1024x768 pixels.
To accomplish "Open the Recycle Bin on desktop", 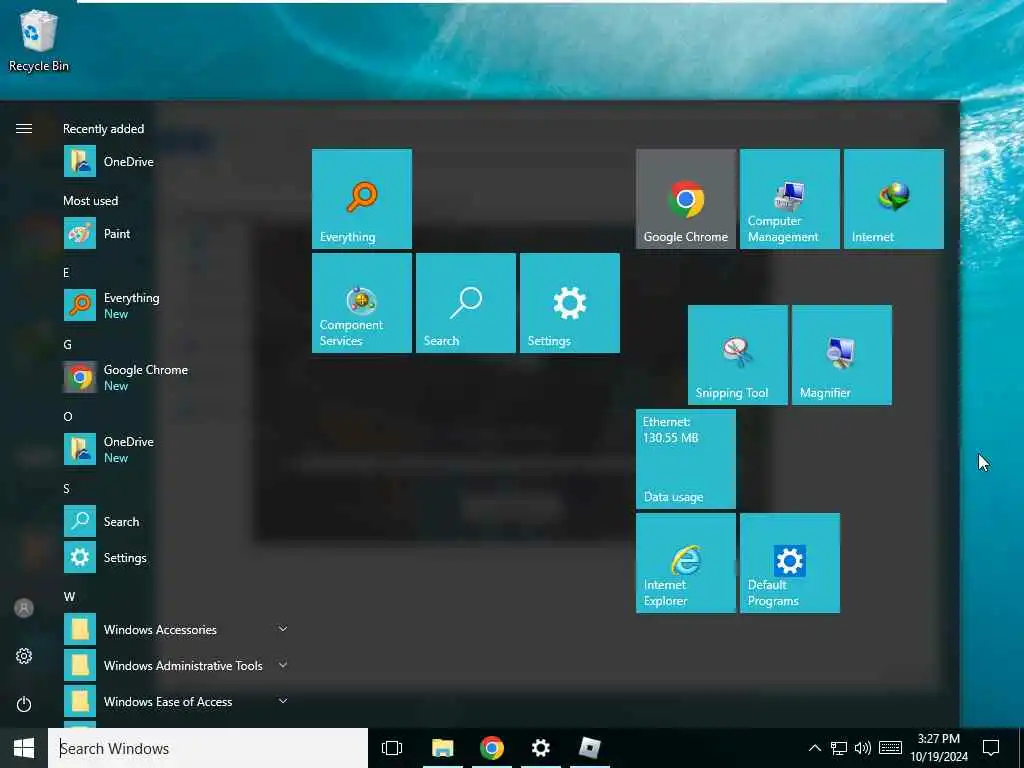I will (39, 40).
